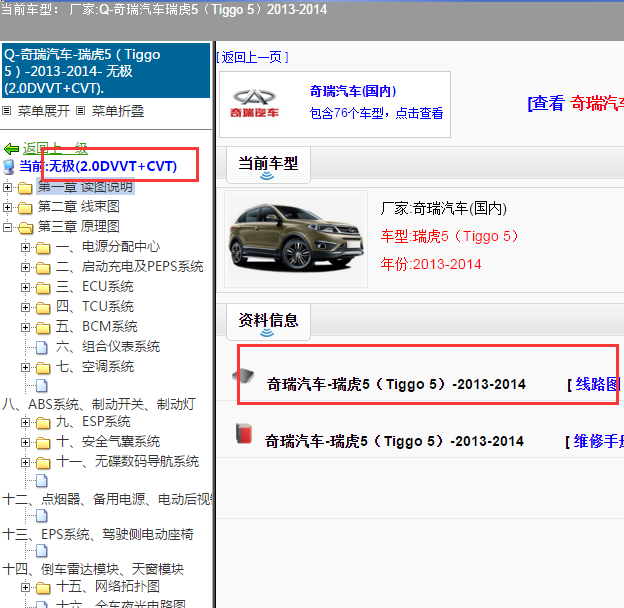
Task: Click document icon above 八、ABS系统 row
Action: point(42,385)
